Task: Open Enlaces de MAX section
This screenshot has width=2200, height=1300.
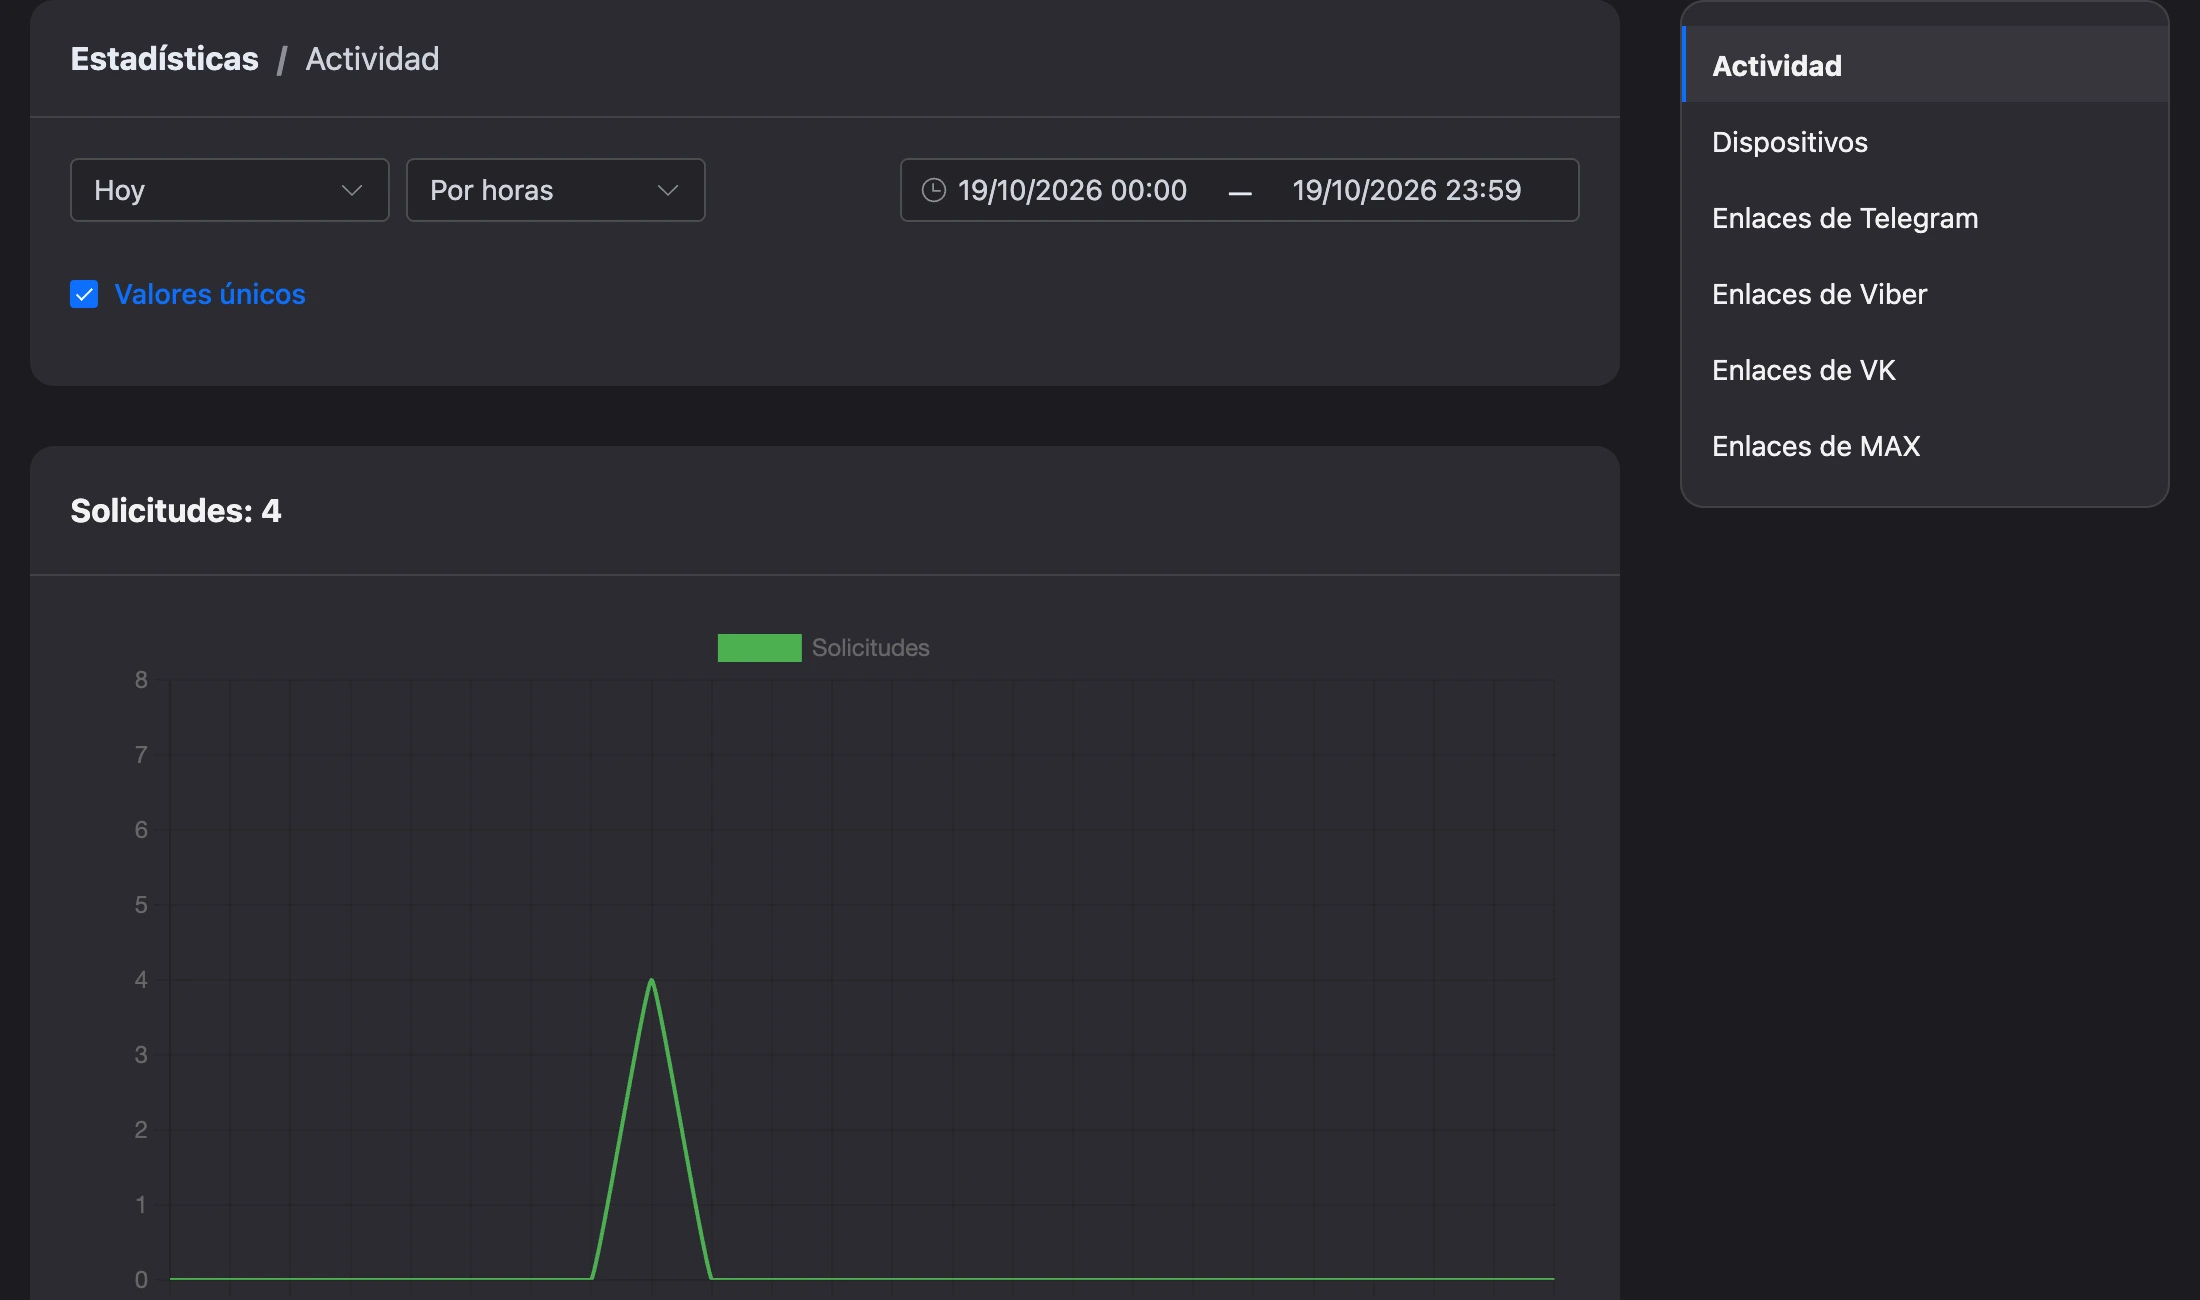Action: (1925, 446)
